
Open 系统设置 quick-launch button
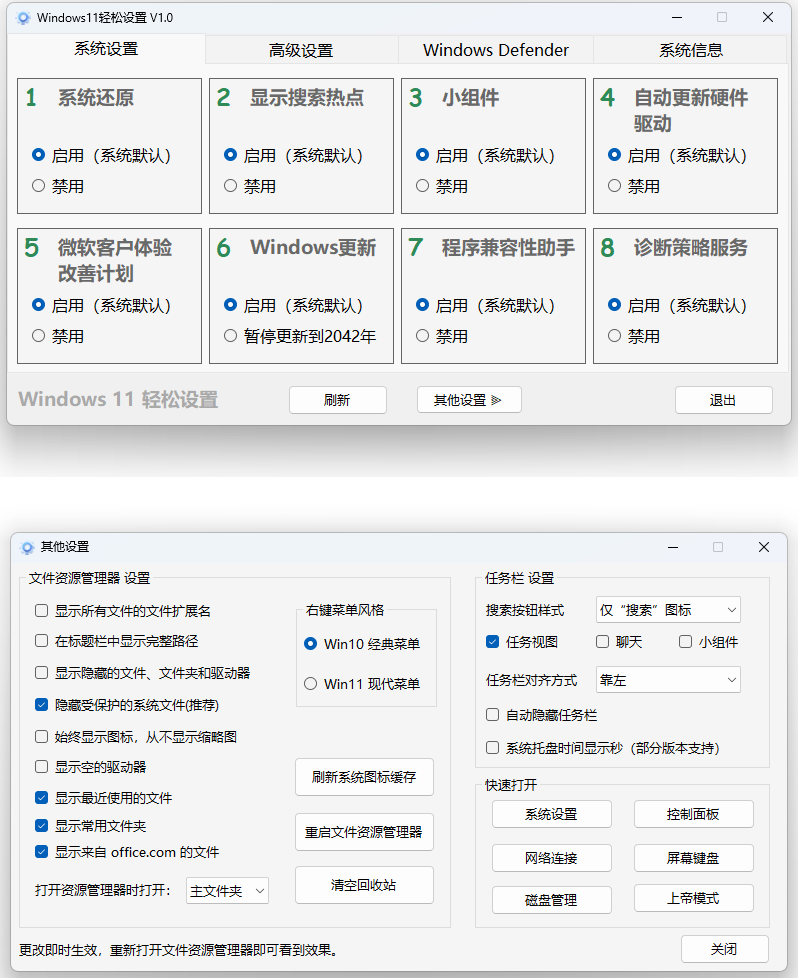552,814
